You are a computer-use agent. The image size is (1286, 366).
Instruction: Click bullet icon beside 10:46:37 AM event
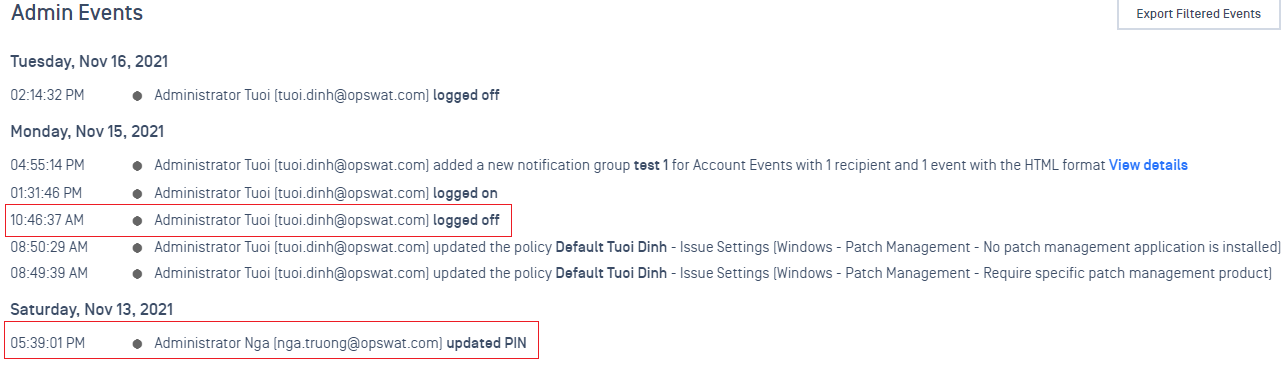pyautogui.click(x=137, y=220)
